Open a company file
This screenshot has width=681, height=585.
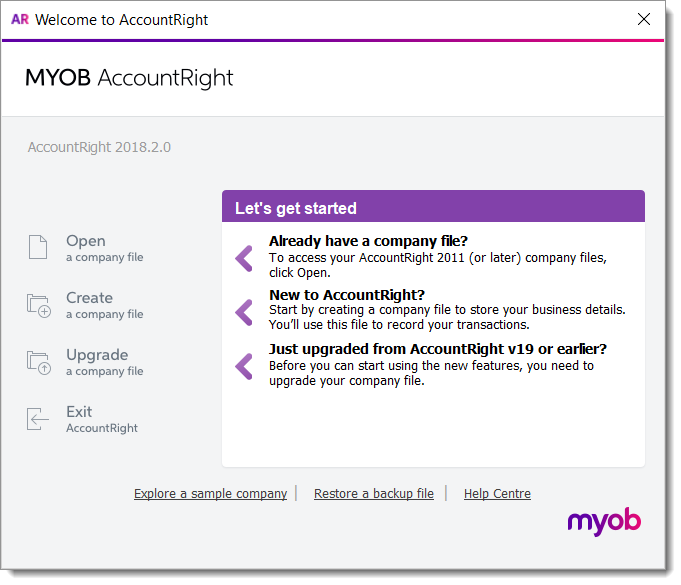tap(86, 241)
